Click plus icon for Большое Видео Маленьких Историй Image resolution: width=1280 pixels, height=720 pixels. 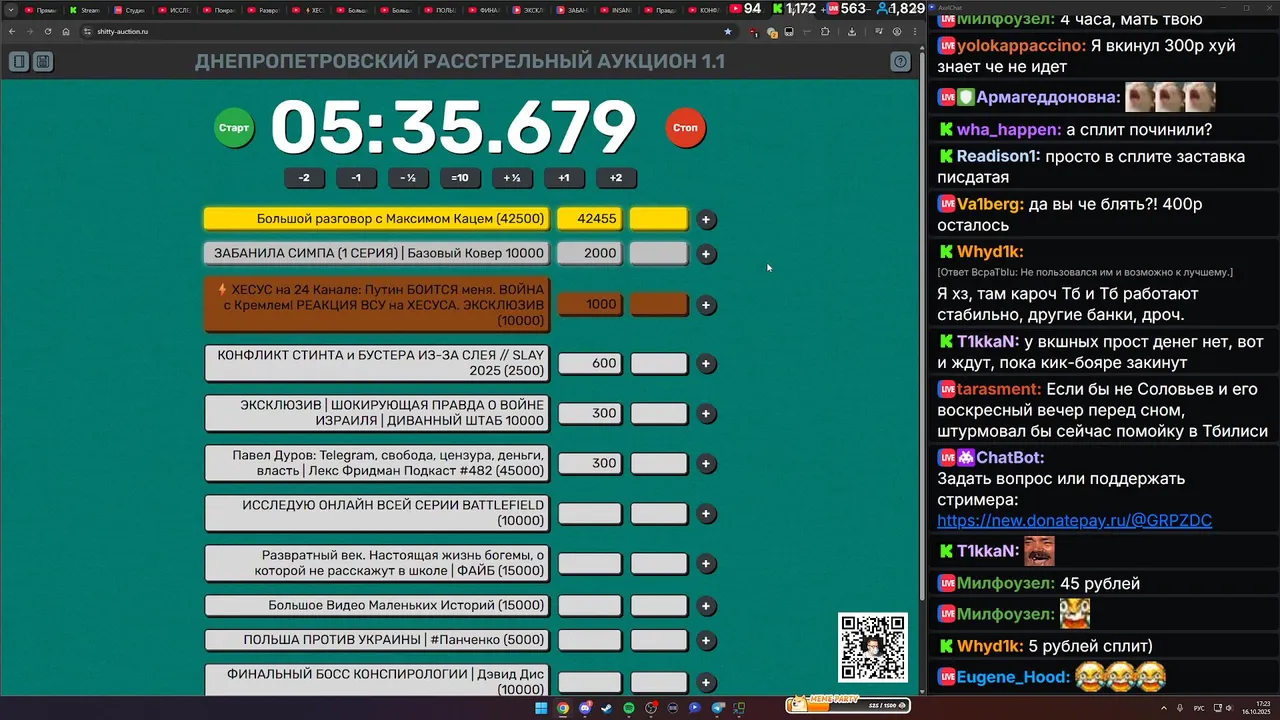point(706,606)
